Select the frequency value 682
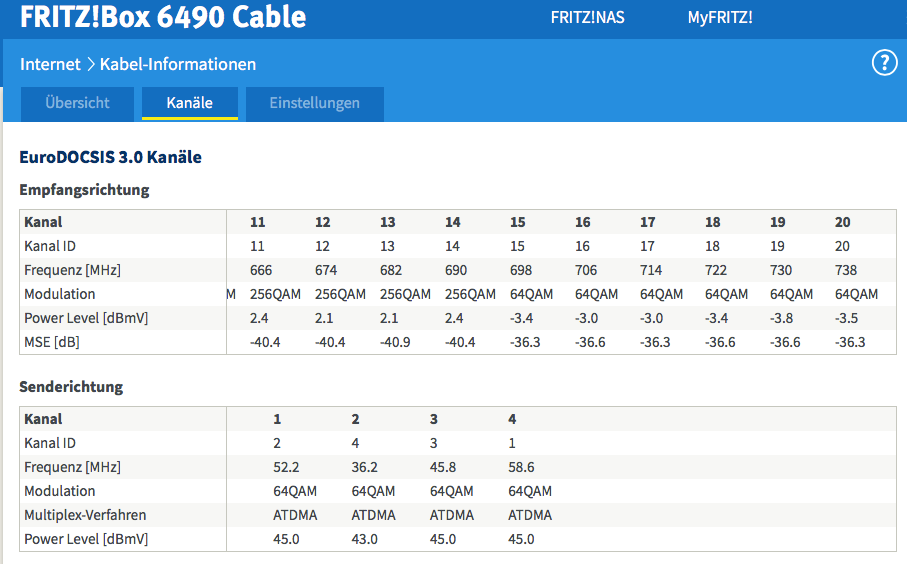The width and height of the screenshot is (907, 564). pos(390,270)
